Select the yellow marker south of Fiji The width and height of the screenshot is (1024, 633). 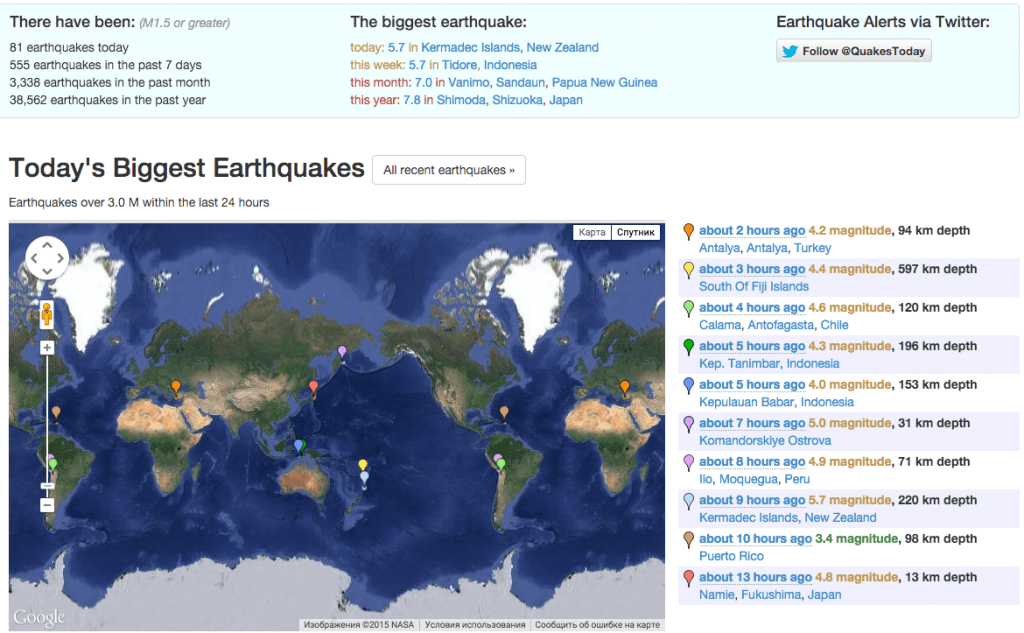click(364, 462)
